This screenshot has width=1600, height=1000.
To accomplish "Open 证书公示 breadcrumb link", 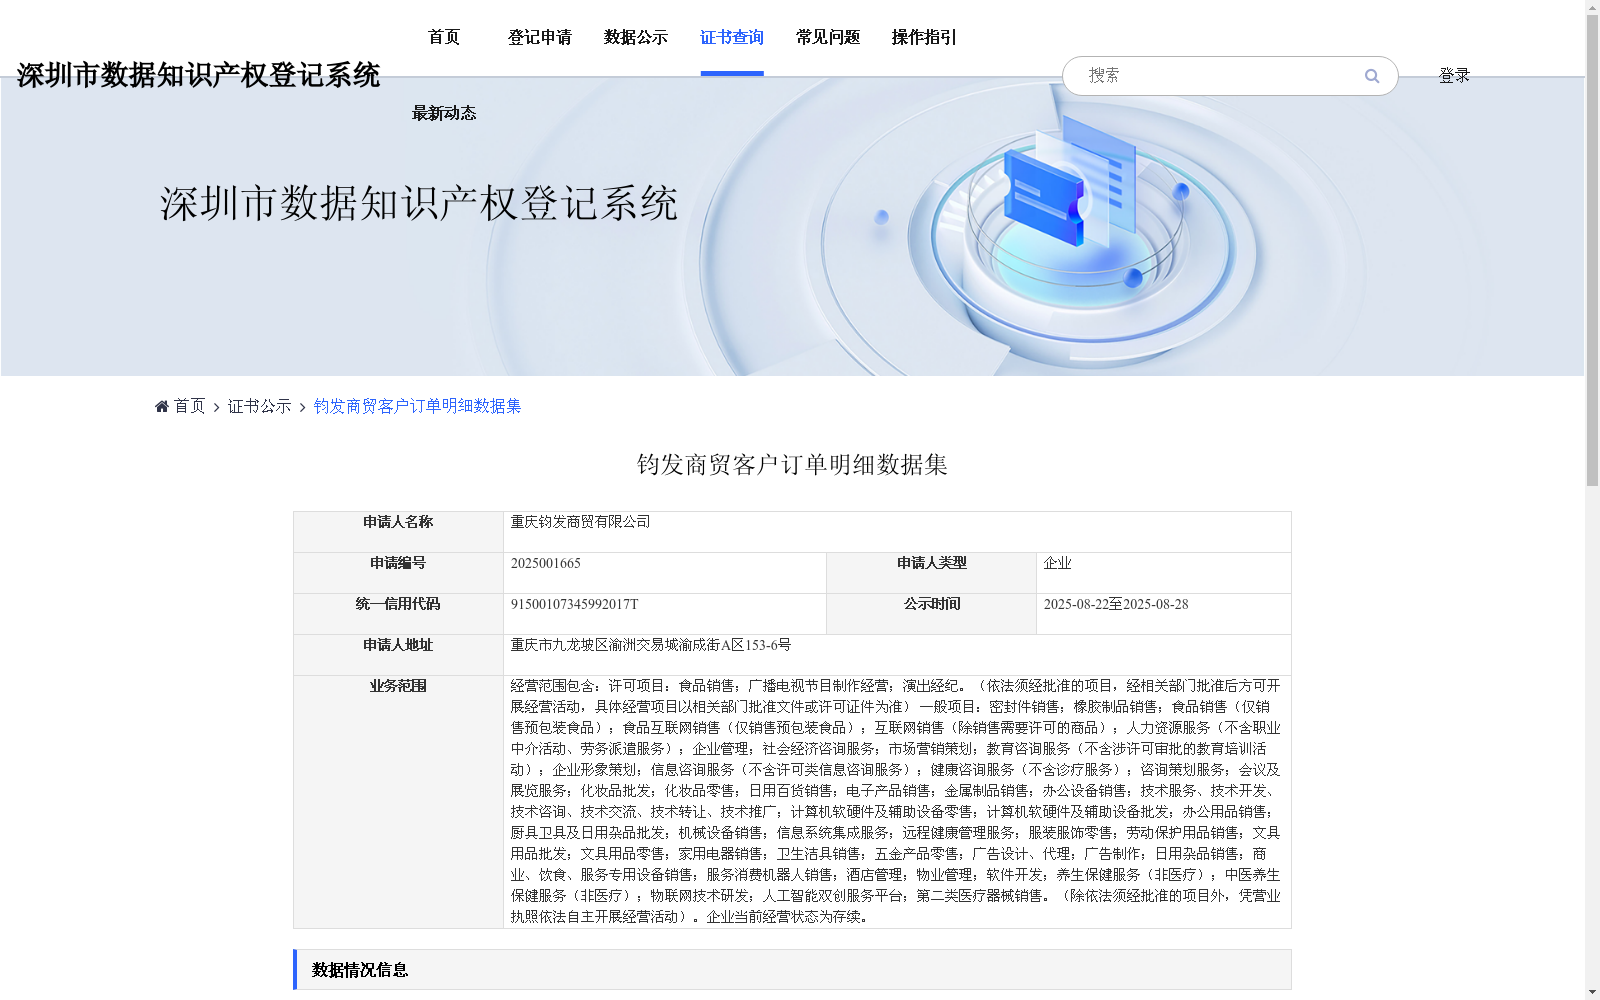I will (x=259, y=406).
